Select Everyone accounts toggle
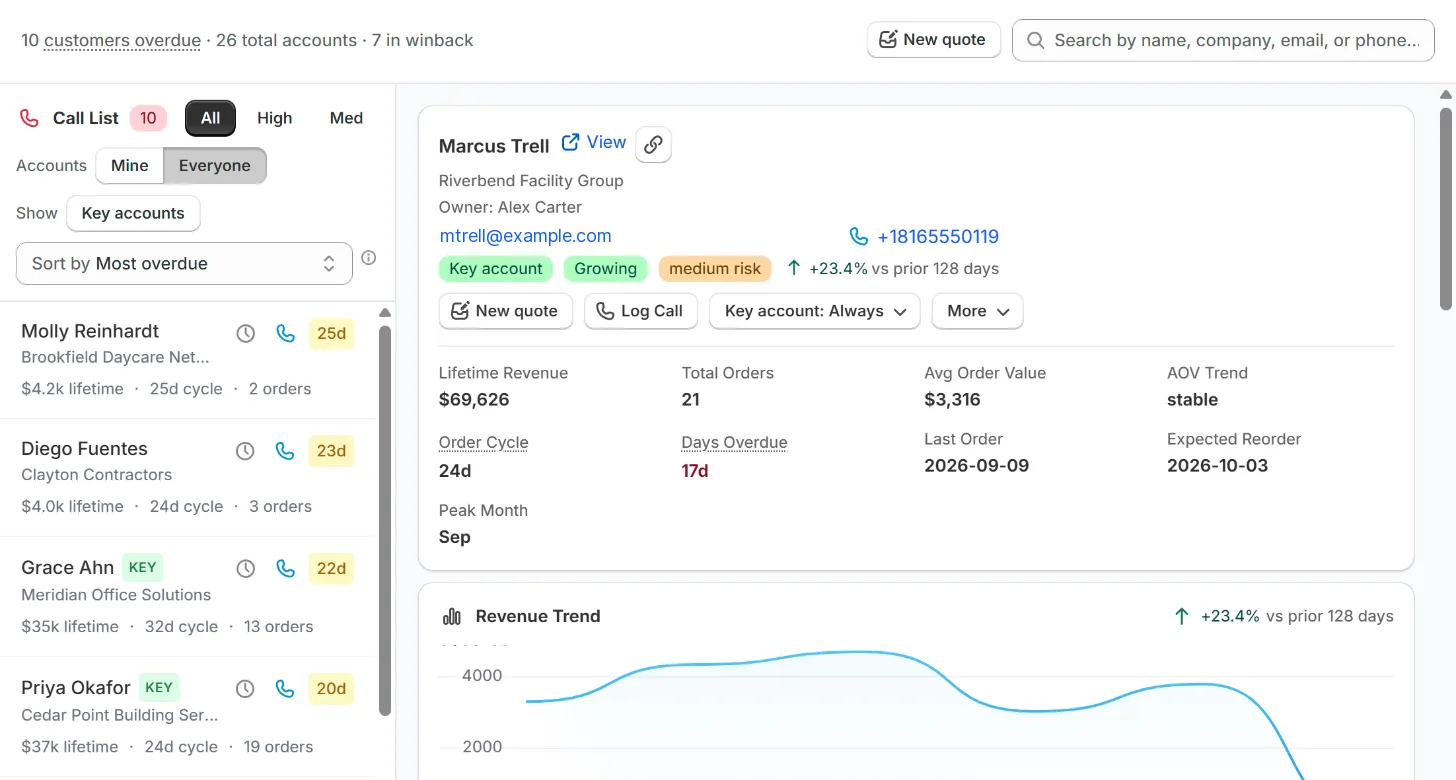The width and height of the screenshot is (1456, 780). (215, 166)
